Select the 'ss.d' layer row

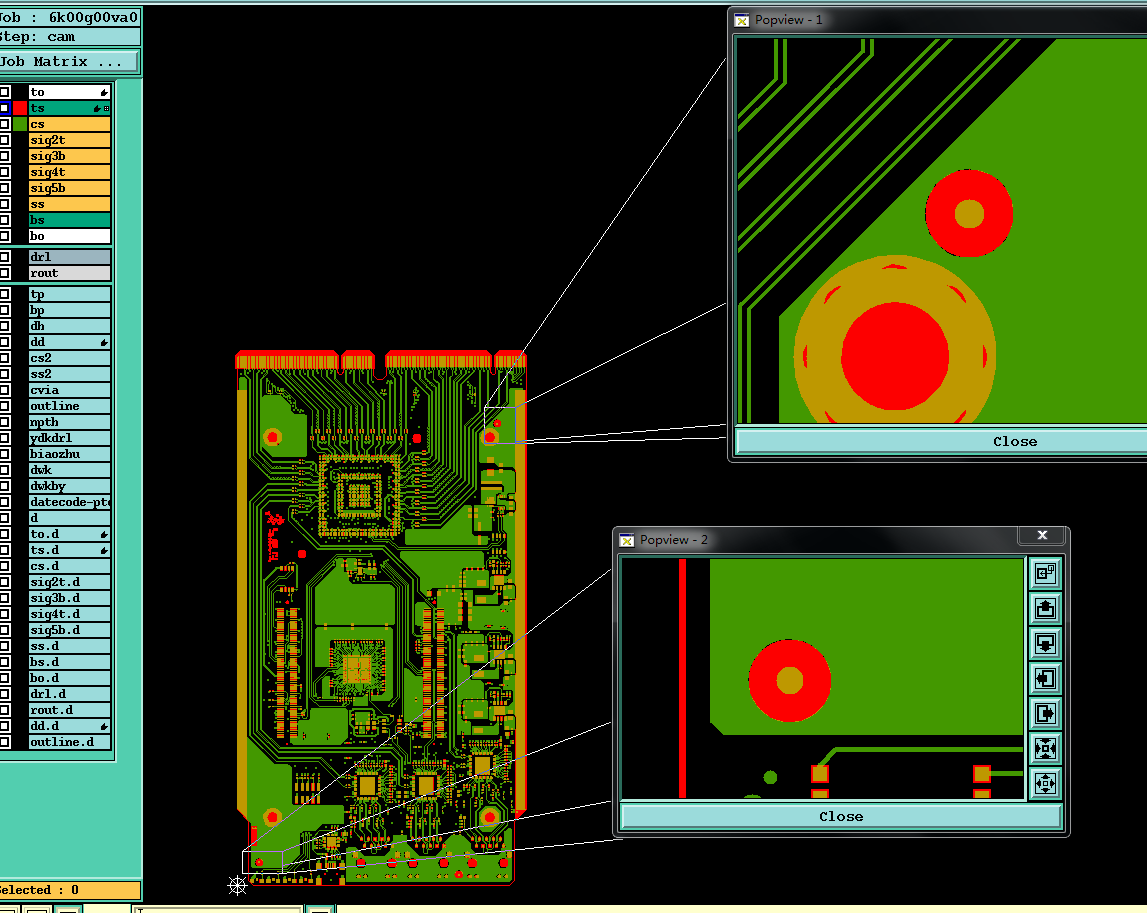(69, 646)
